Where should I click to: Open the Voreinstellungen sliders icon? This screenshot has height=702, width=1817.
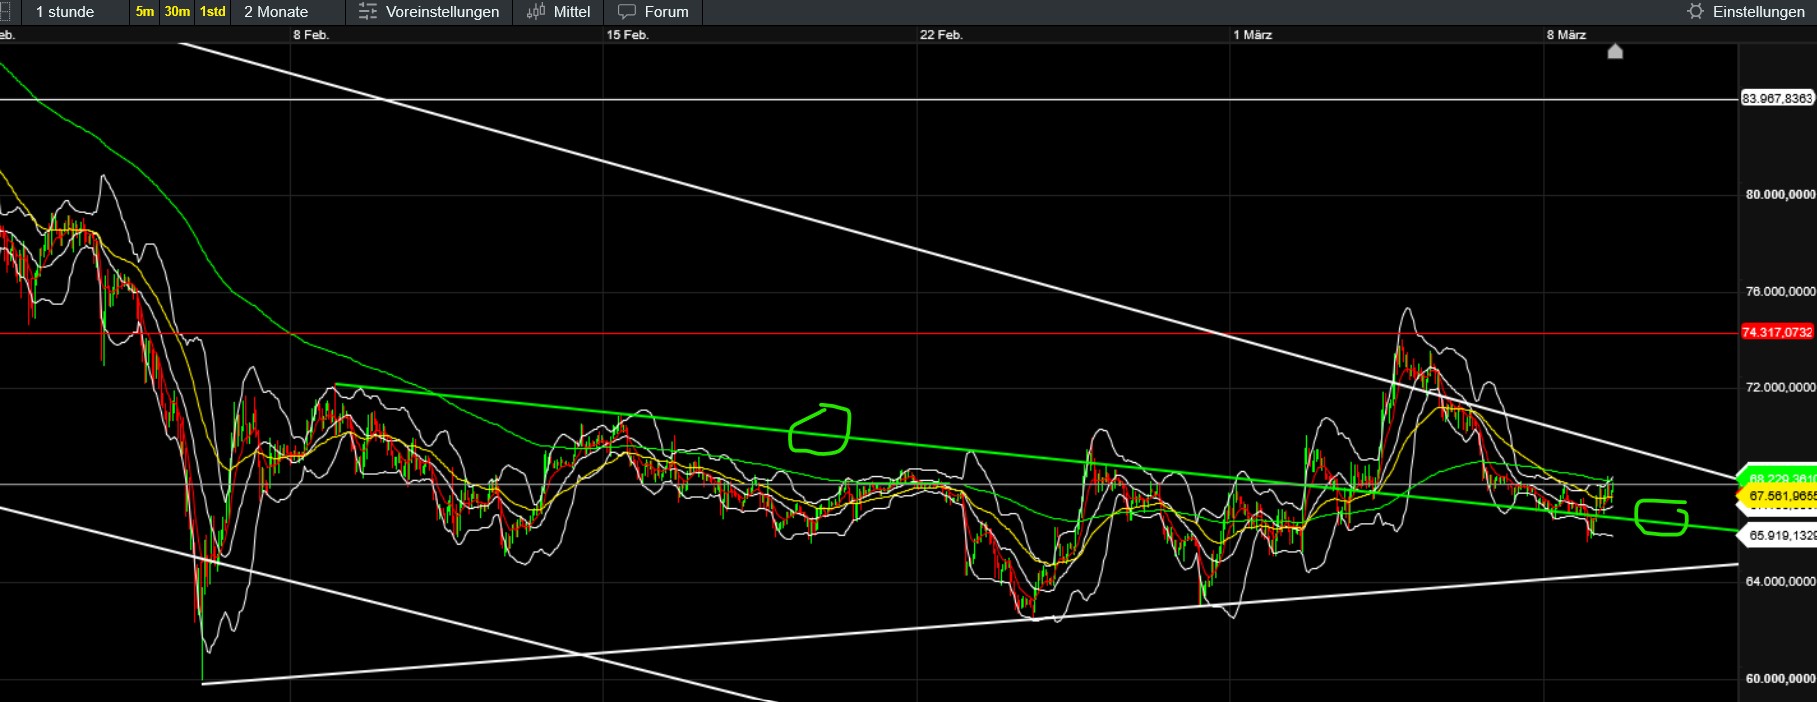click(368, 12)
